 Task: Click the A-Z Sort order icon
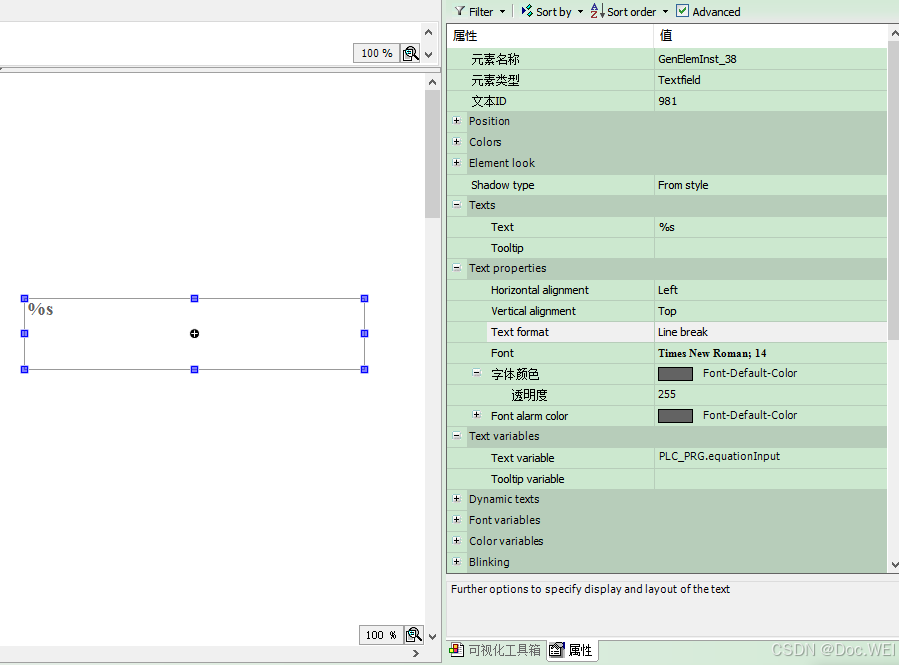(597, 11)
